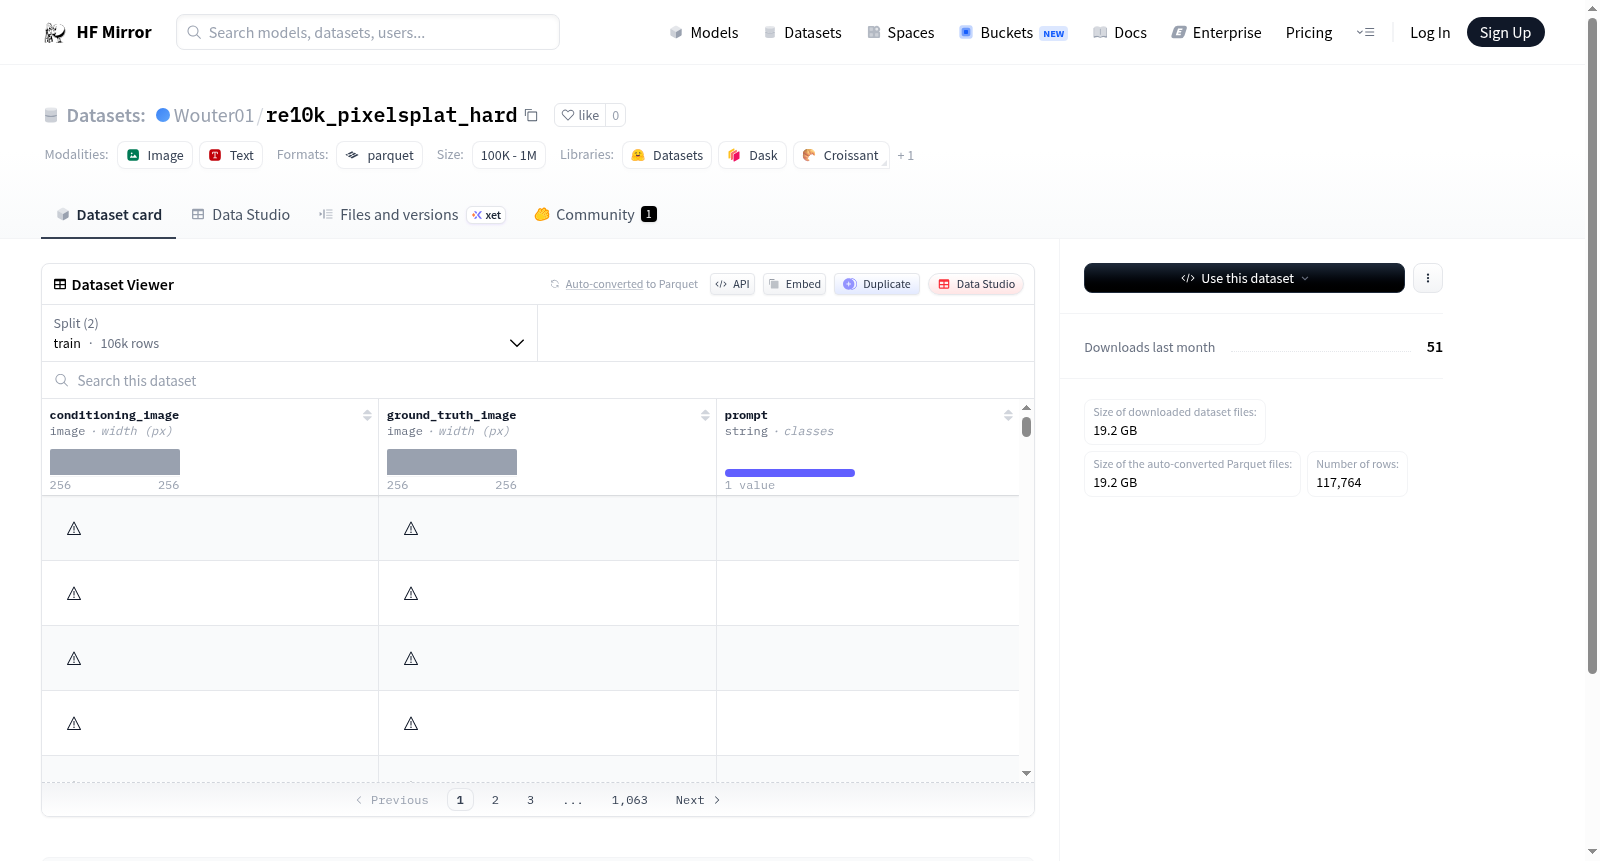Viewport: 1600px width, 861px height.
Task: Click the Log In link
Action: pyautogui.click(x=1430, y=32)
